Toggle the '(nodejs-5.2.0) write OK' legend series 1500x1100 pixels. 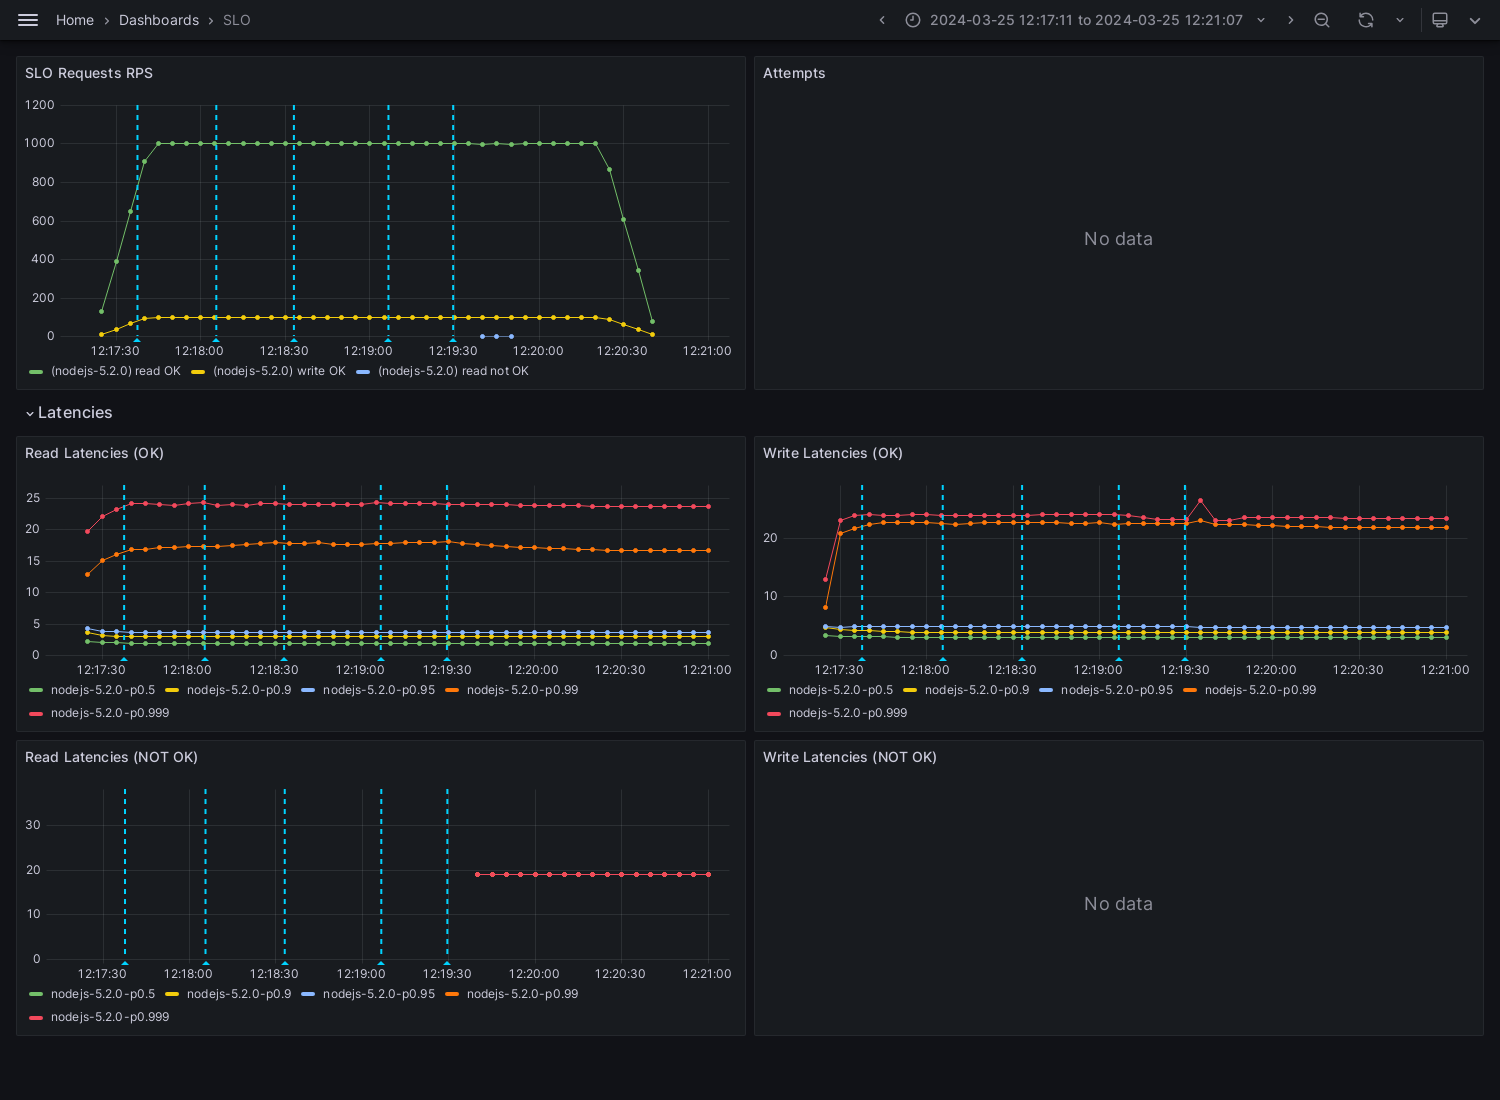click(279, 371)
